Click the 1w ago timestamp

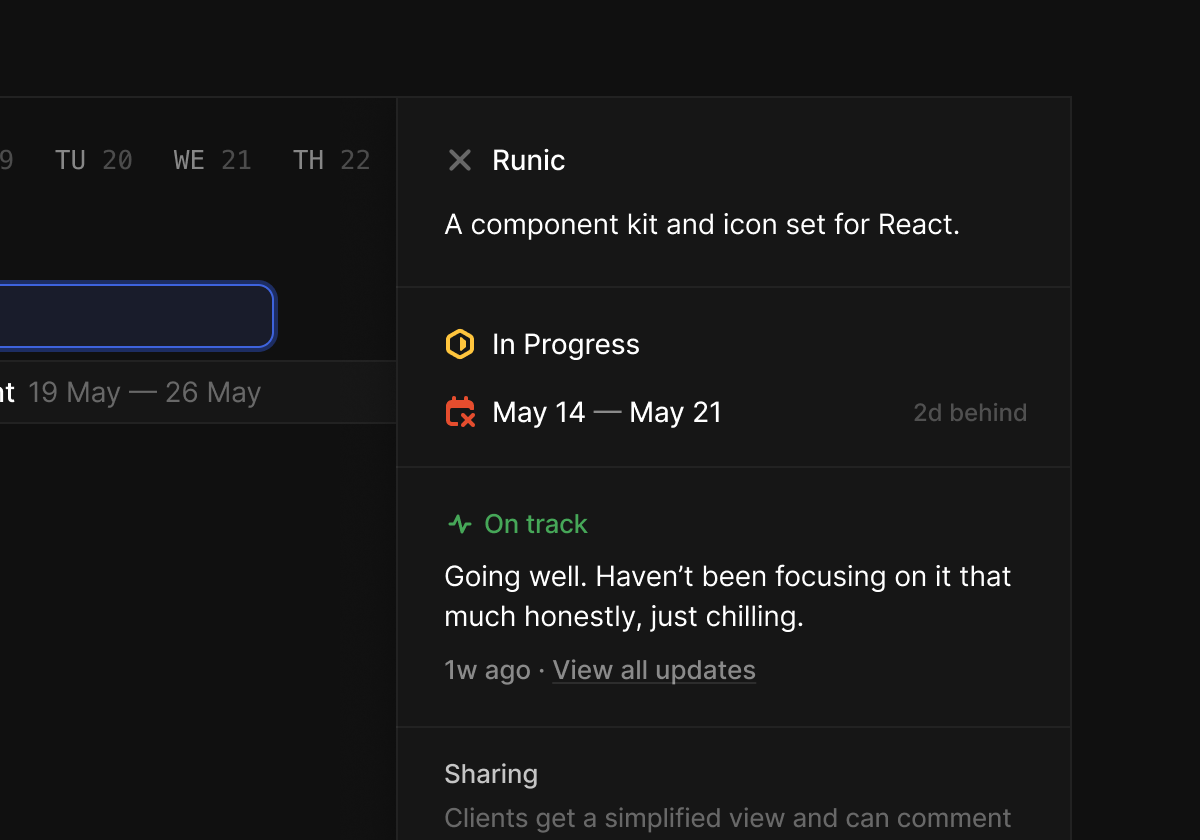(x=487, y=670)
